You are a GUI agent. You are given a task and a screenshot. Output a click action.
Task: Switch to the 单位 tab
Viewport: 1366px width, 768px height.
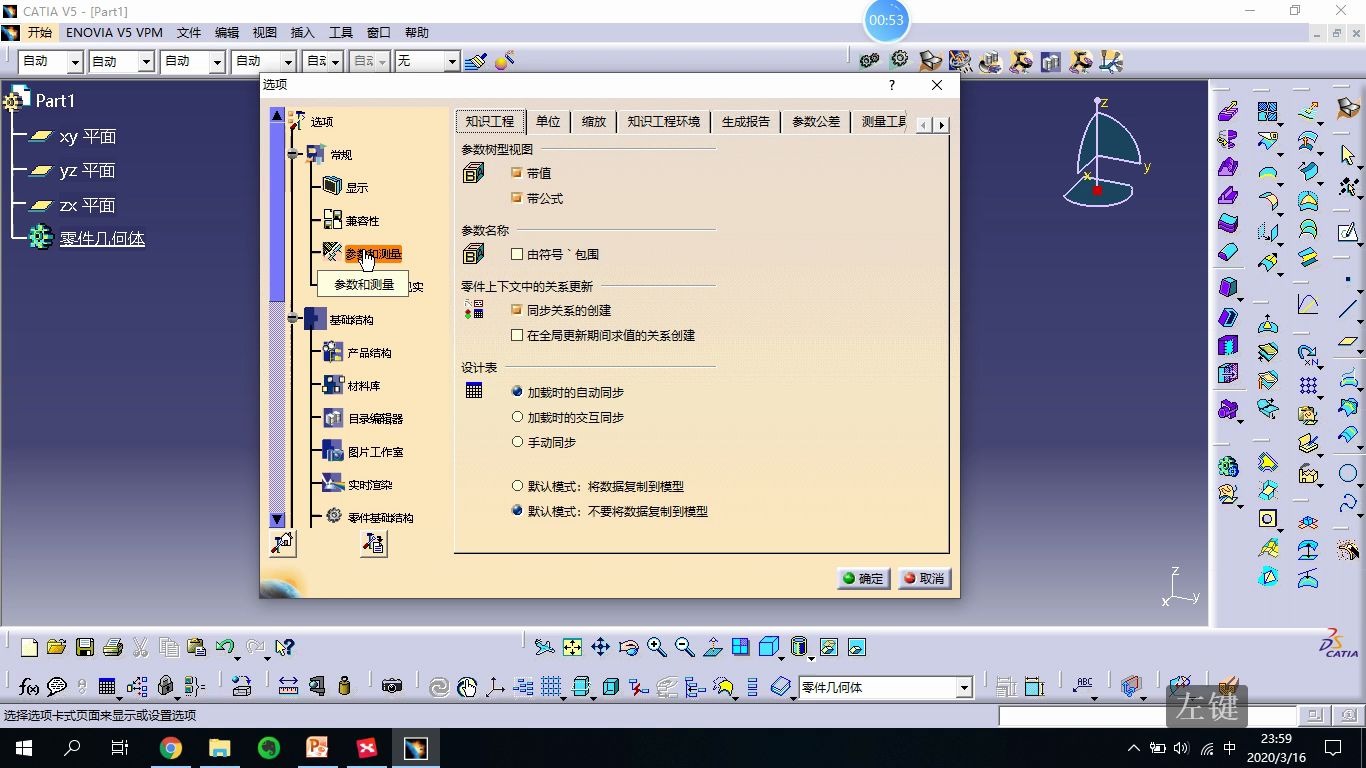[548, 121]
